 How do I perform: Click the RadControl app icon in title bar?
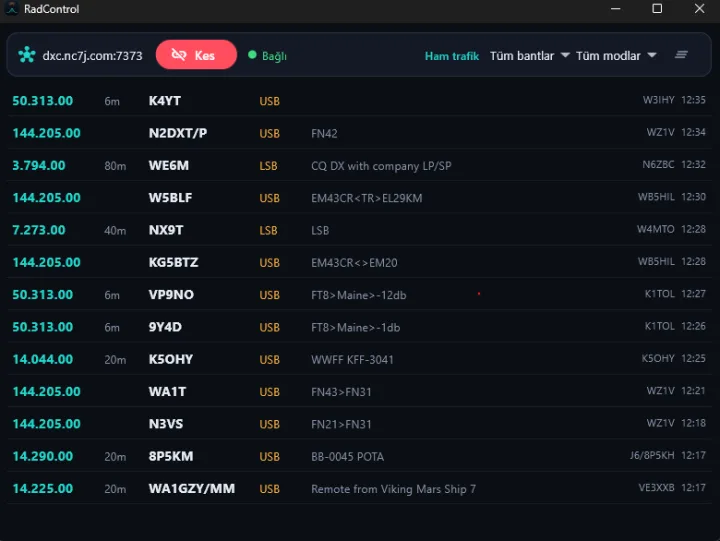(11, 9)
